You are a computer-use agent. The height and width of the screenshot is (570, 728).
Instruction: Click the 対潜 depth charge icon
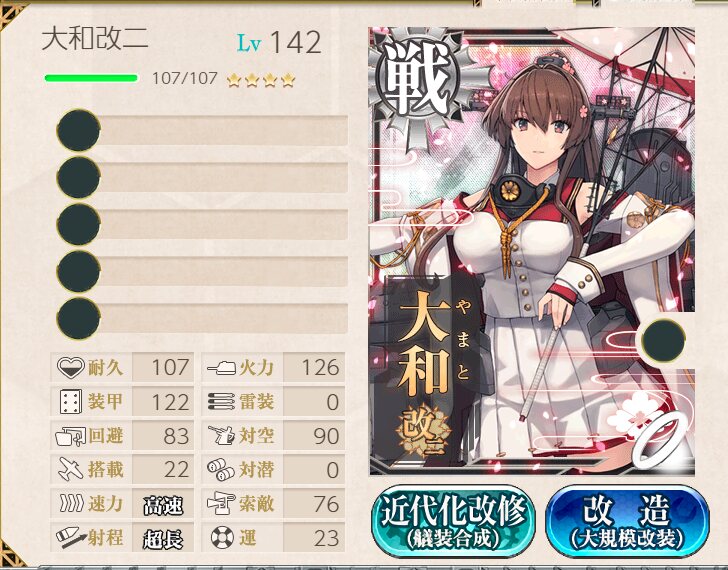click(221, 469)
